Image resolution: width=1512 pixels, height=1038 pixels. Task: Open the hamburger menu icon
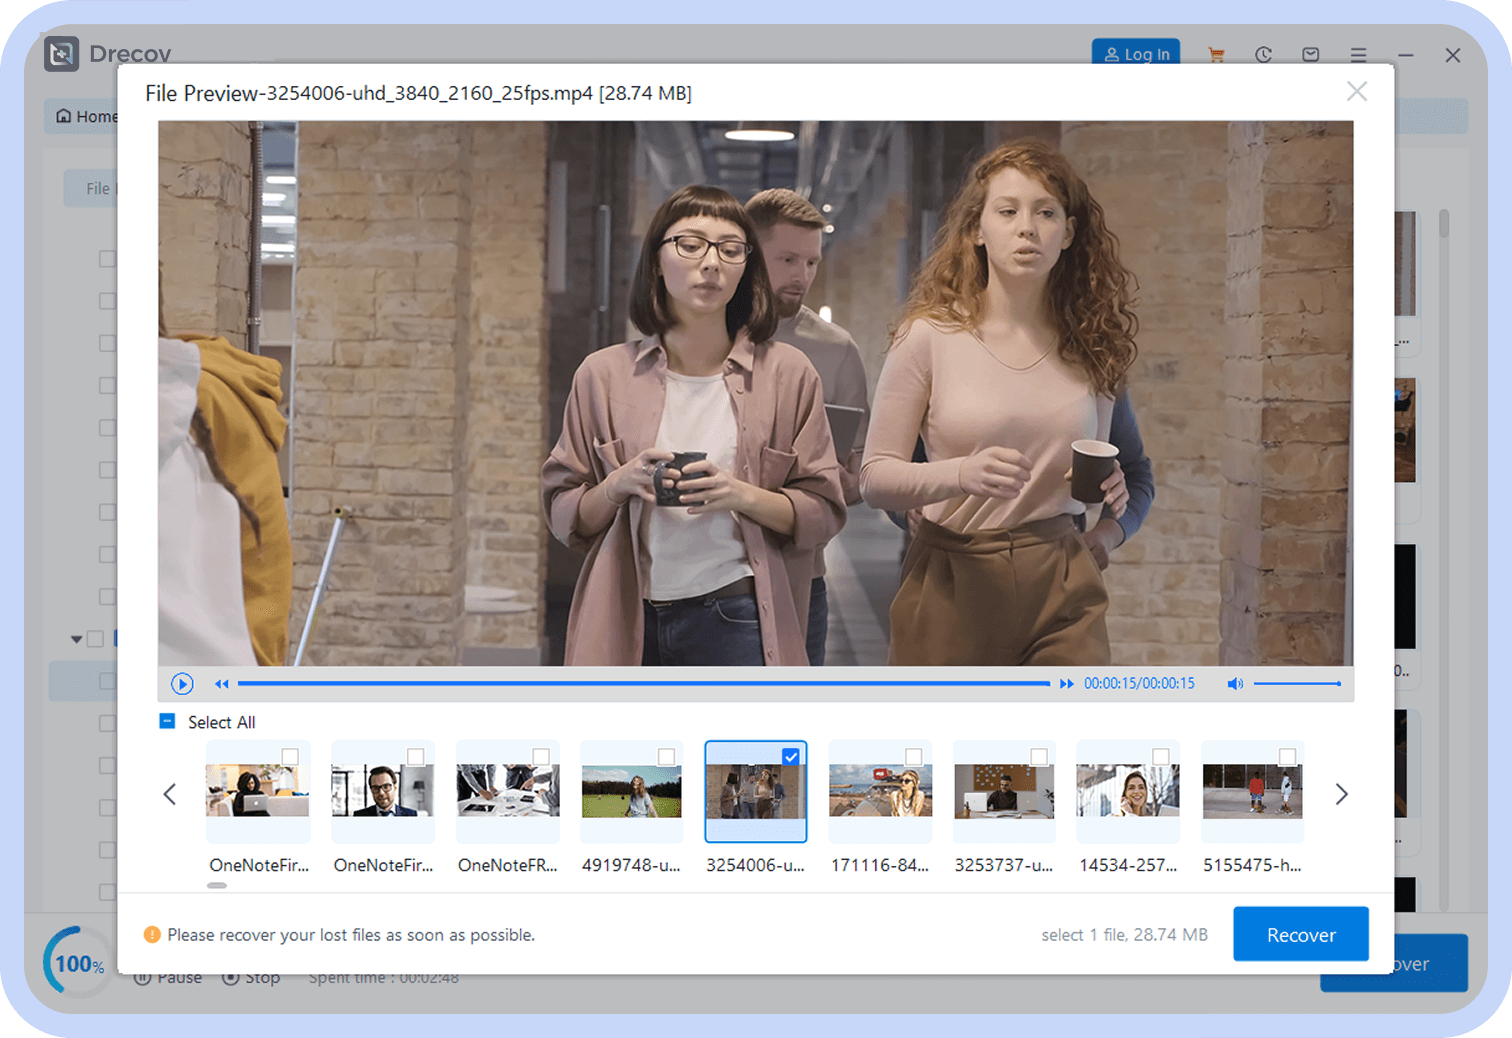point(1358,55)
